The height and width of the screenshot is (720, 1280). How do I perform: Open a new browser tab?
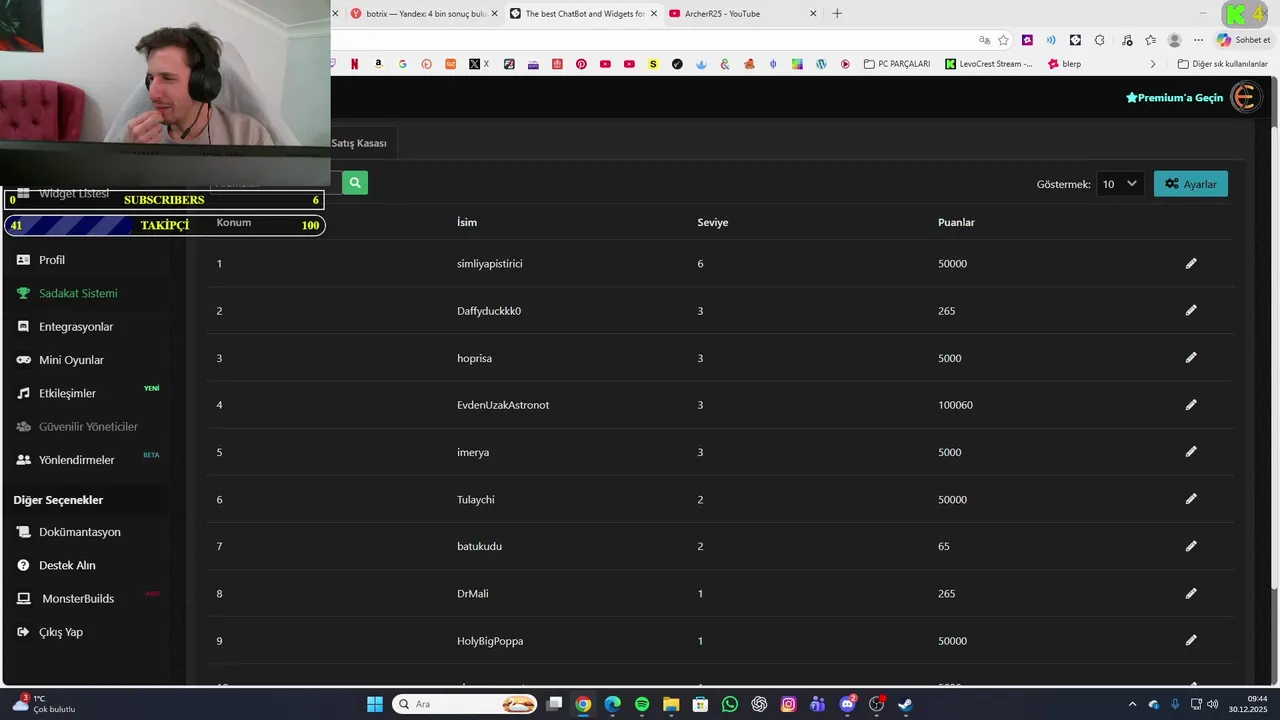click(837, 14)
